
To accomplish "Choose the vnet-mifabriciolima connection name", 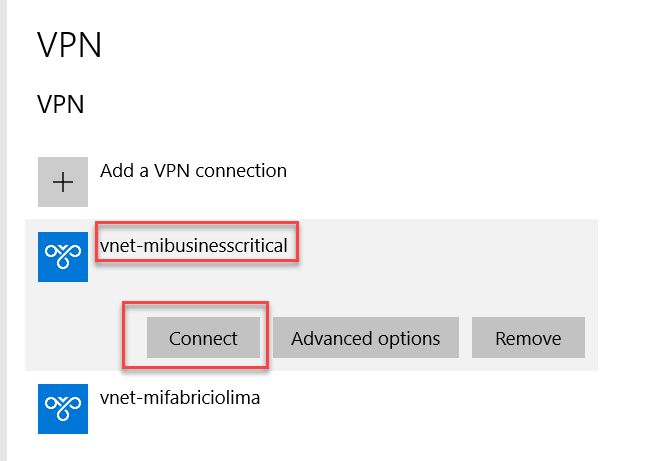I will pos(180,398).
